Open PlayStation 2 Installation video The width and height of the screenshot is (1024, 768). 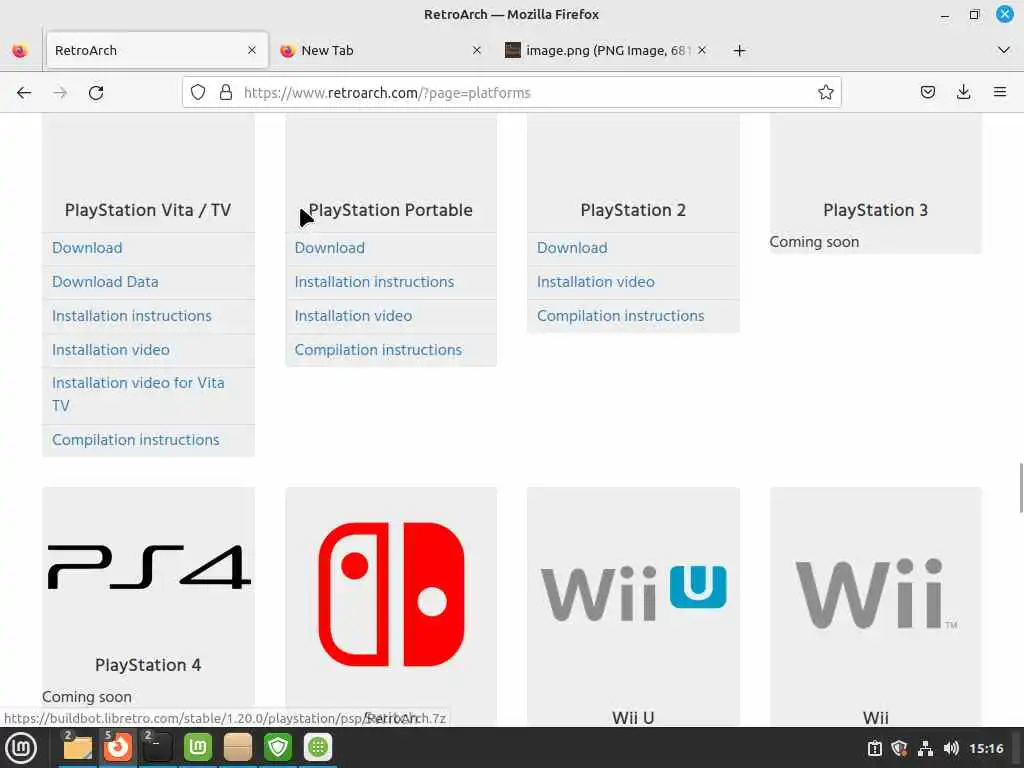pyautogui.click(x=596, y=282)
